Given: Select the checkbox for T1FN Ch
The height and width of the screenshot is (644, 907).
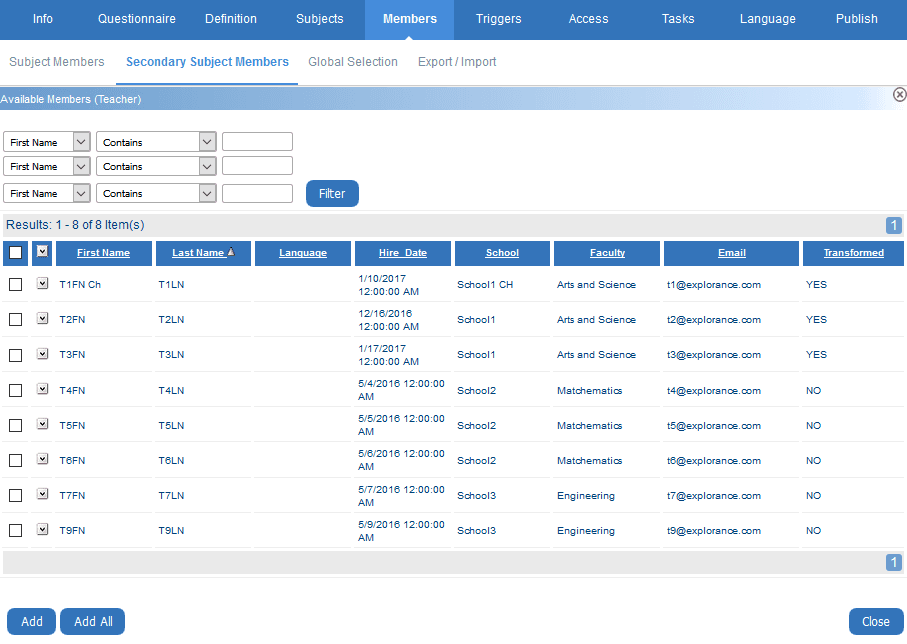Looking at the screenshot, I should 16,285.
